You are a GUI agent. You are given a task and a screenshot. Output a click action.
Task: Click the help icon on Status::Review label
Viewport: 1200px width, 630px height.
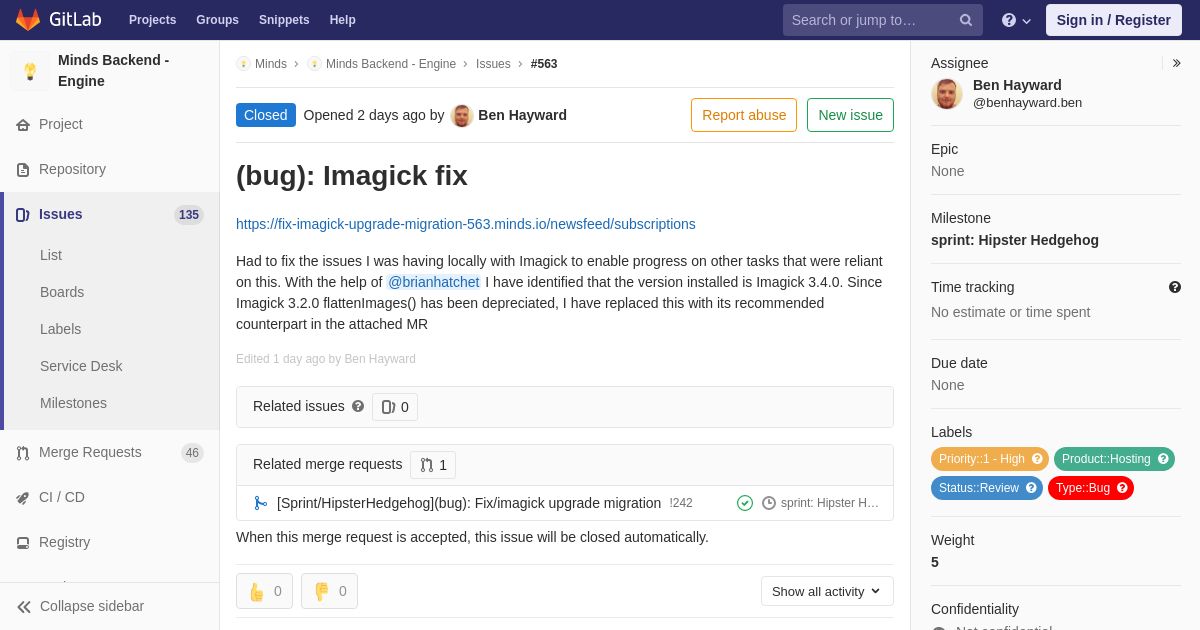(1031, 488)
